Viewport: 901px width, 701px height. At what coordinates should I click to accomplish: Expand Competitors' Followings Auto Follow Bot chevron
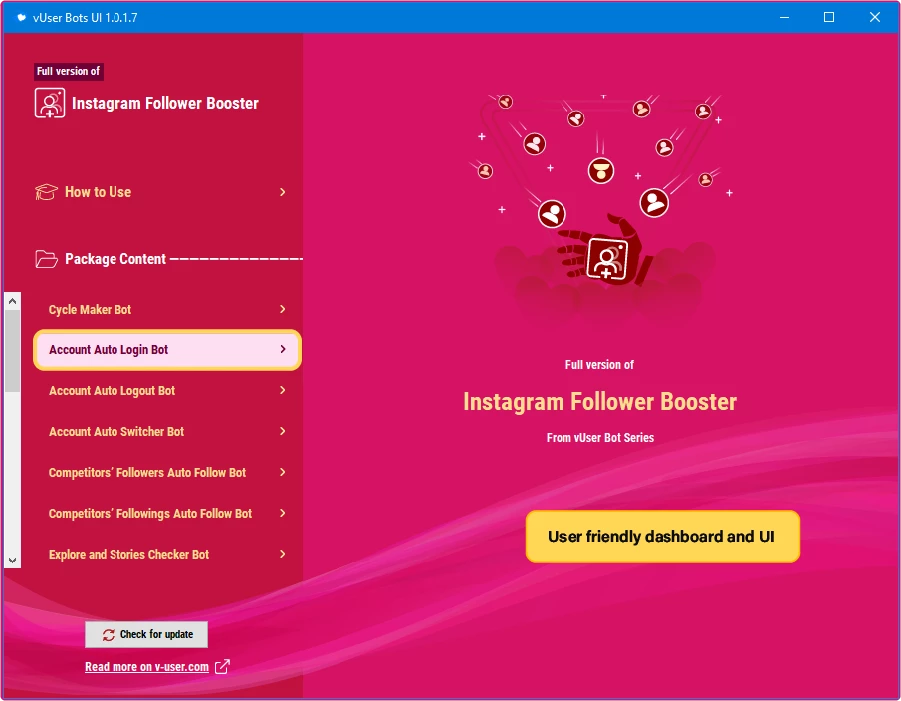pyautogui.click(x=283, y=513)
